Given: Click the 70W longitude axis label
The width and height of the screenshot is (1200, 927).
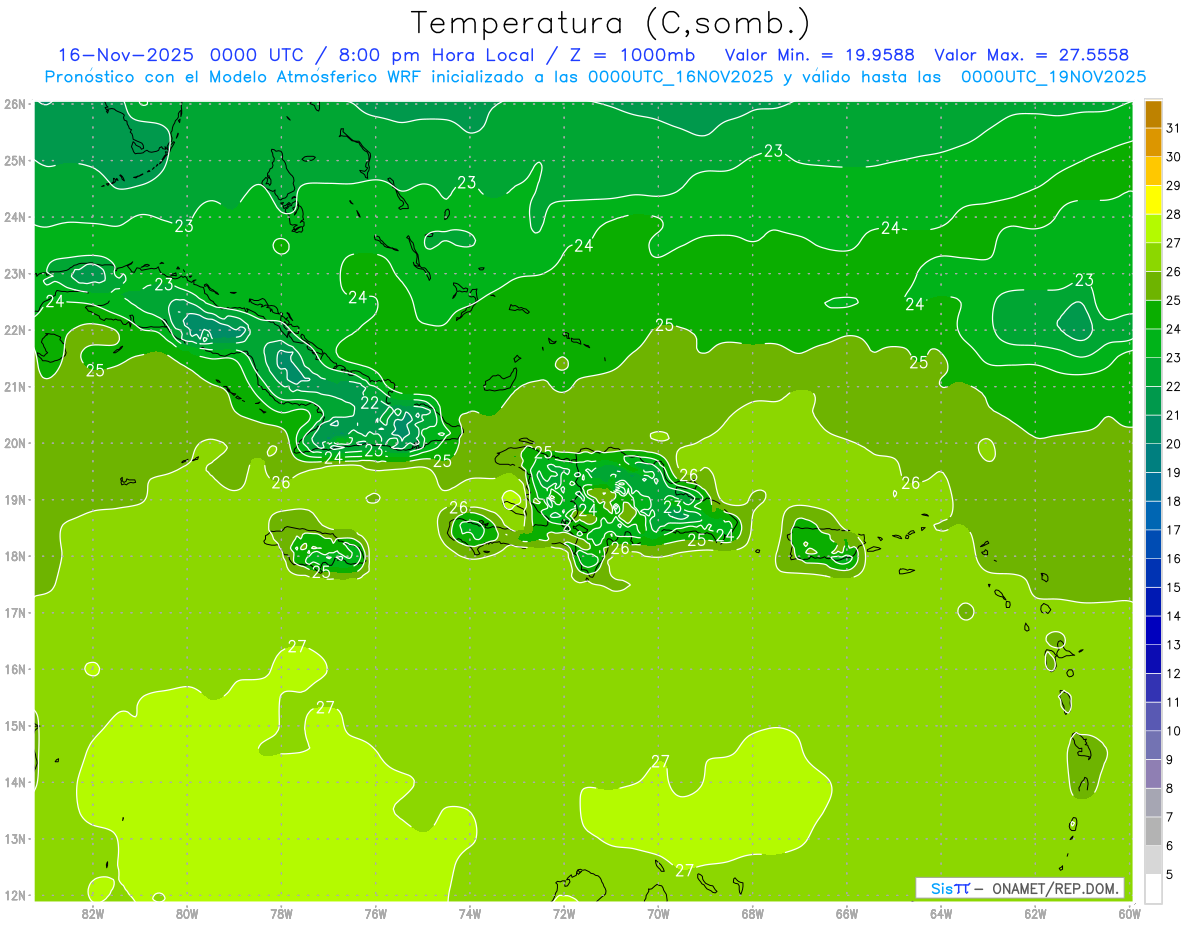Looking at the screenshot, I should [658, 913].
